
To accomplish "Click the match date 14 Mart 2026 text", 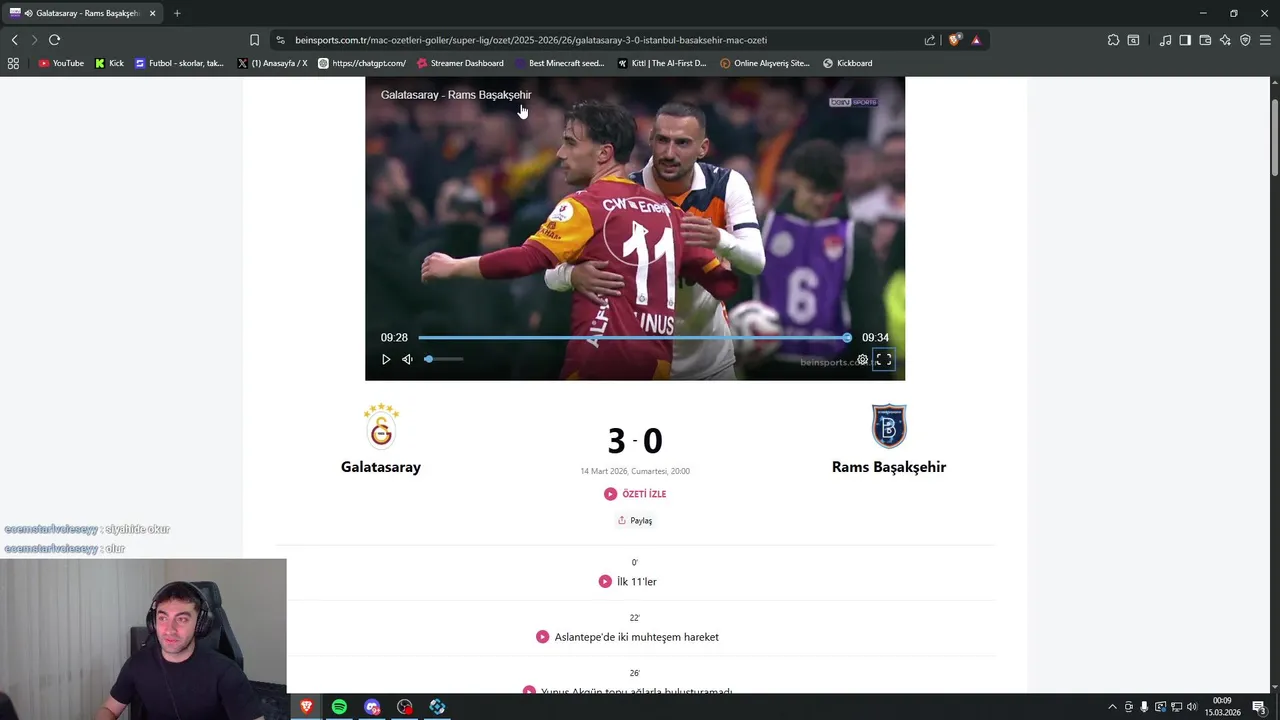I will (x=635, y=471).
